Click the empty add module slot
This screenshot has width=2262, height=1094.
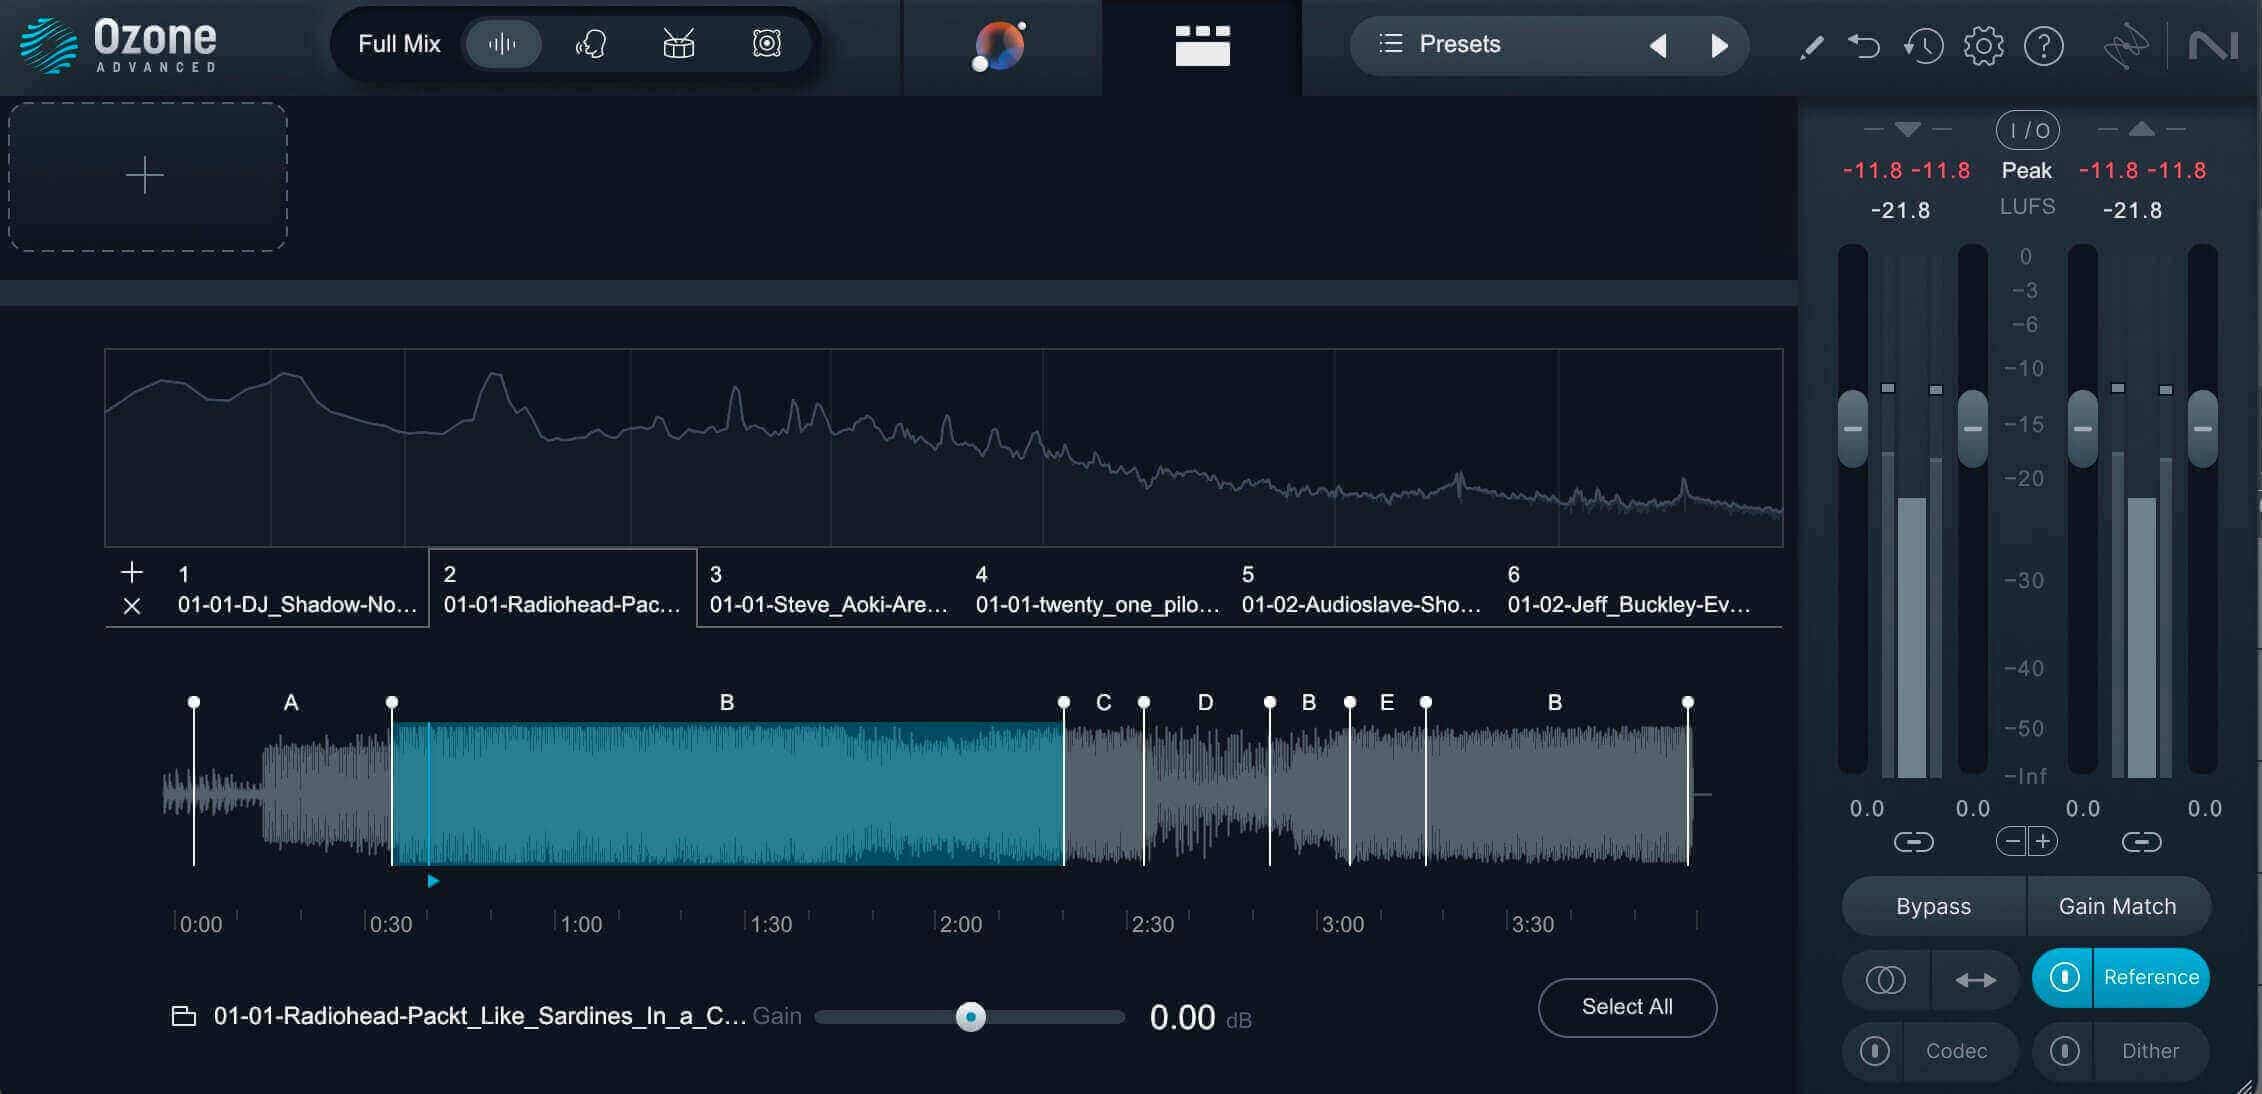148,177
